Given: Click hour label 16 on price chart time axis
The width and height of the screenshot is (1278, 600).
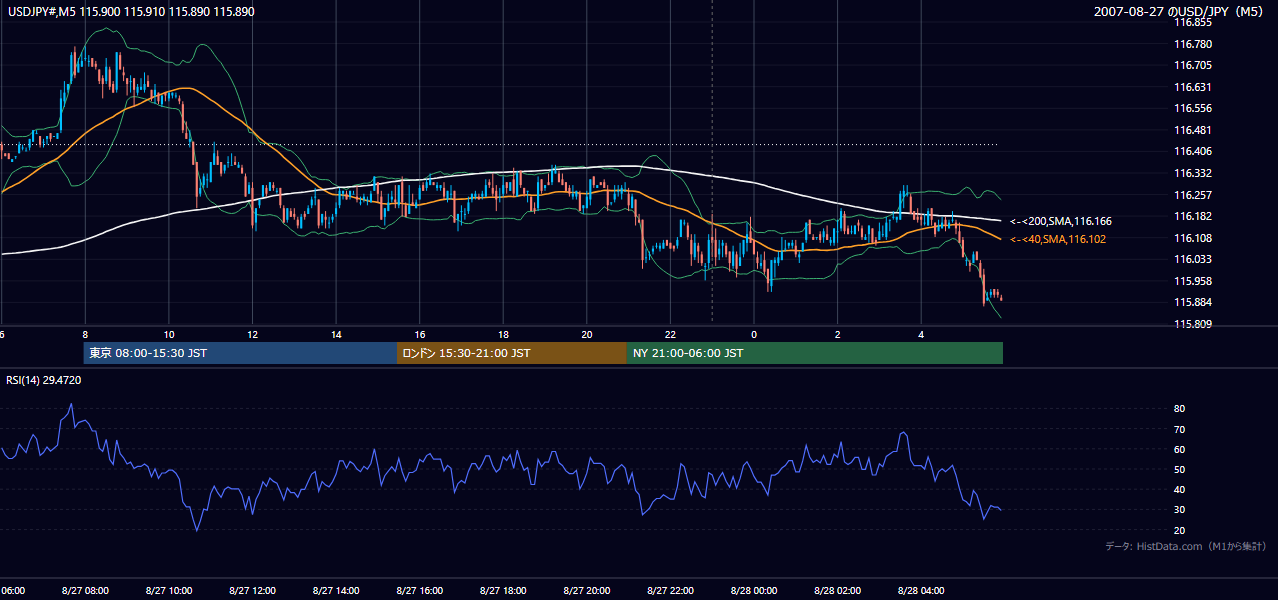Looking at the screenshot, I should (420, 334).
